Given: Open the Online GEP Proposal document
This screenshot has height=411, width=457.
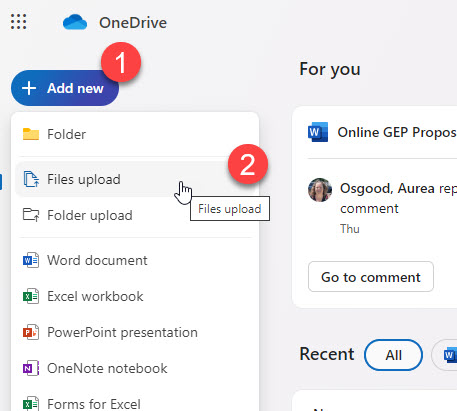Looking at the screenshot, I should click(x=397, y=132).
